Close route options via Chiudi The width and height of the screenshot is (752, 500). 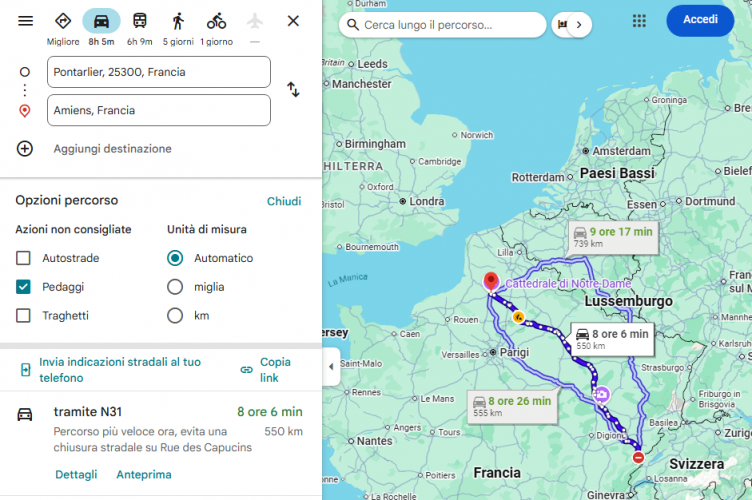(x=284, y=201)
